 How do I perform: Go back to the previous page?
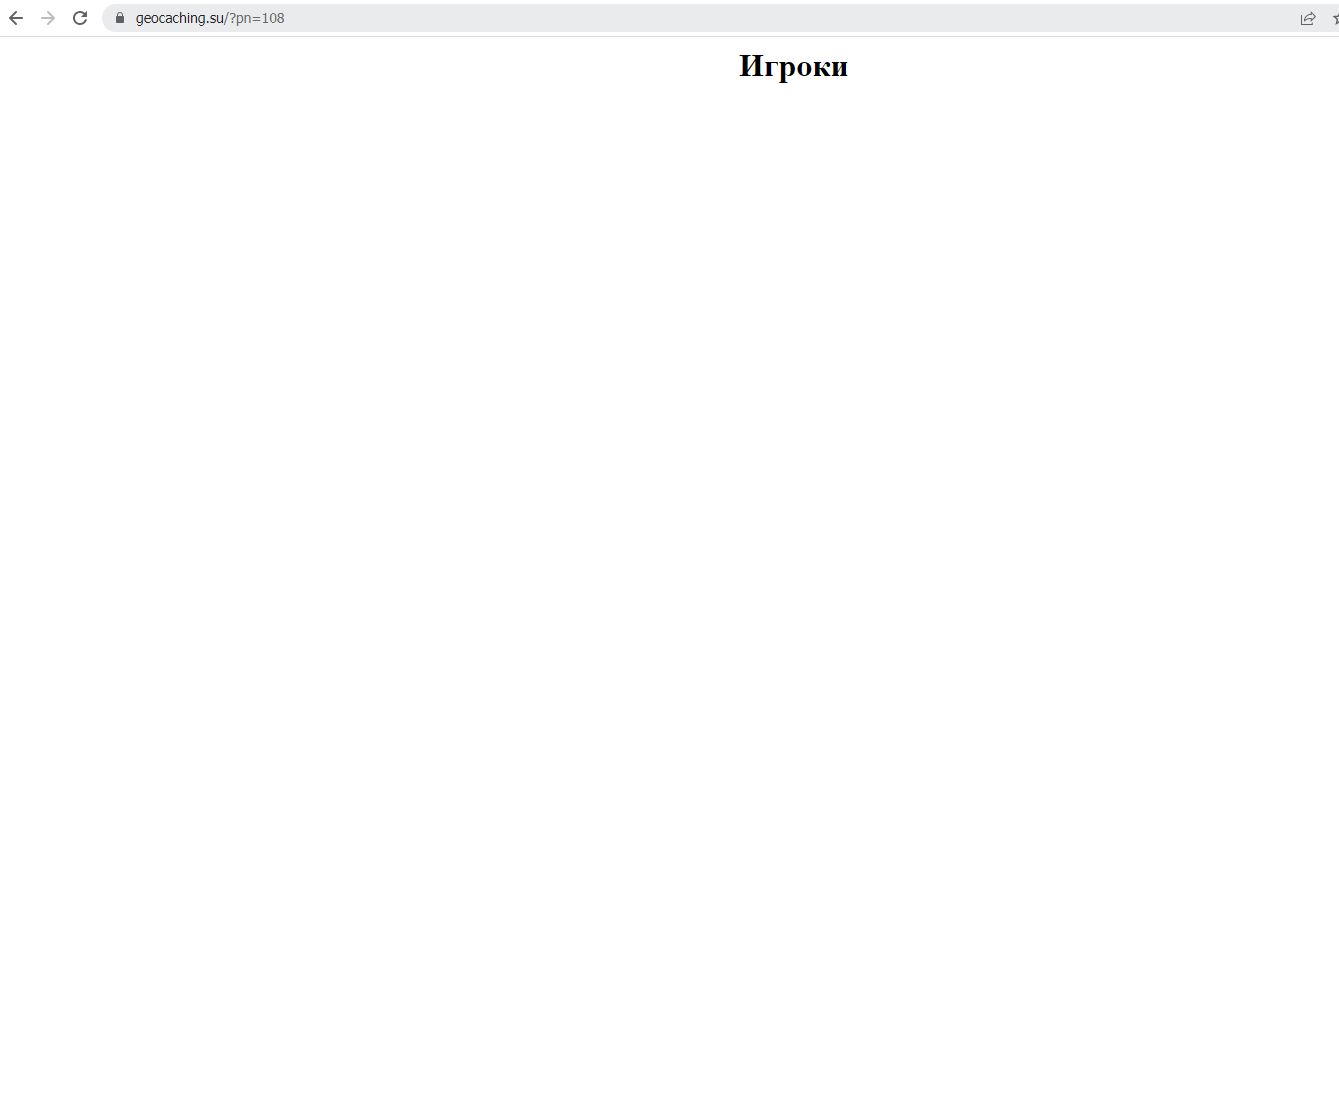tap(16, 18)
